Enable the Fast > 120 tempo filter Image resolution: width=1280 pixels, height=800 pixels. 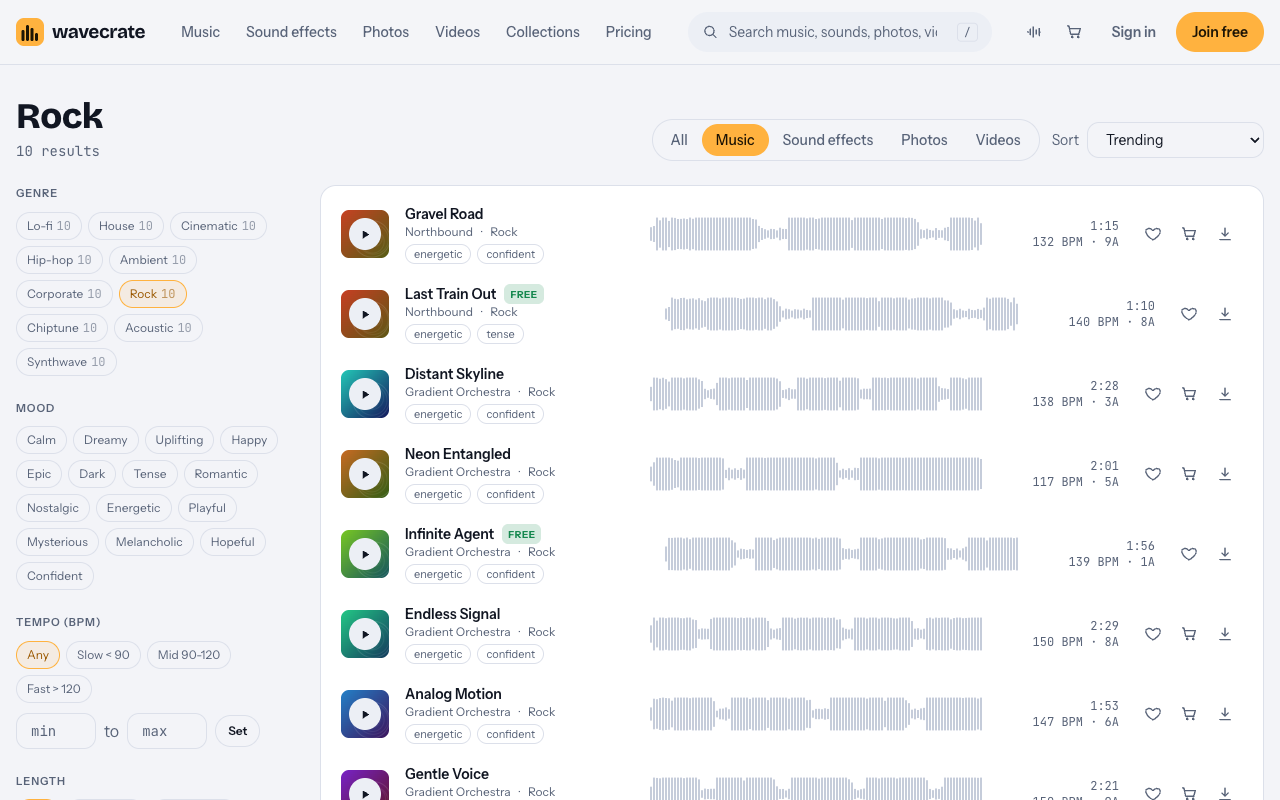pyautogui.click(x=54, y=689)
